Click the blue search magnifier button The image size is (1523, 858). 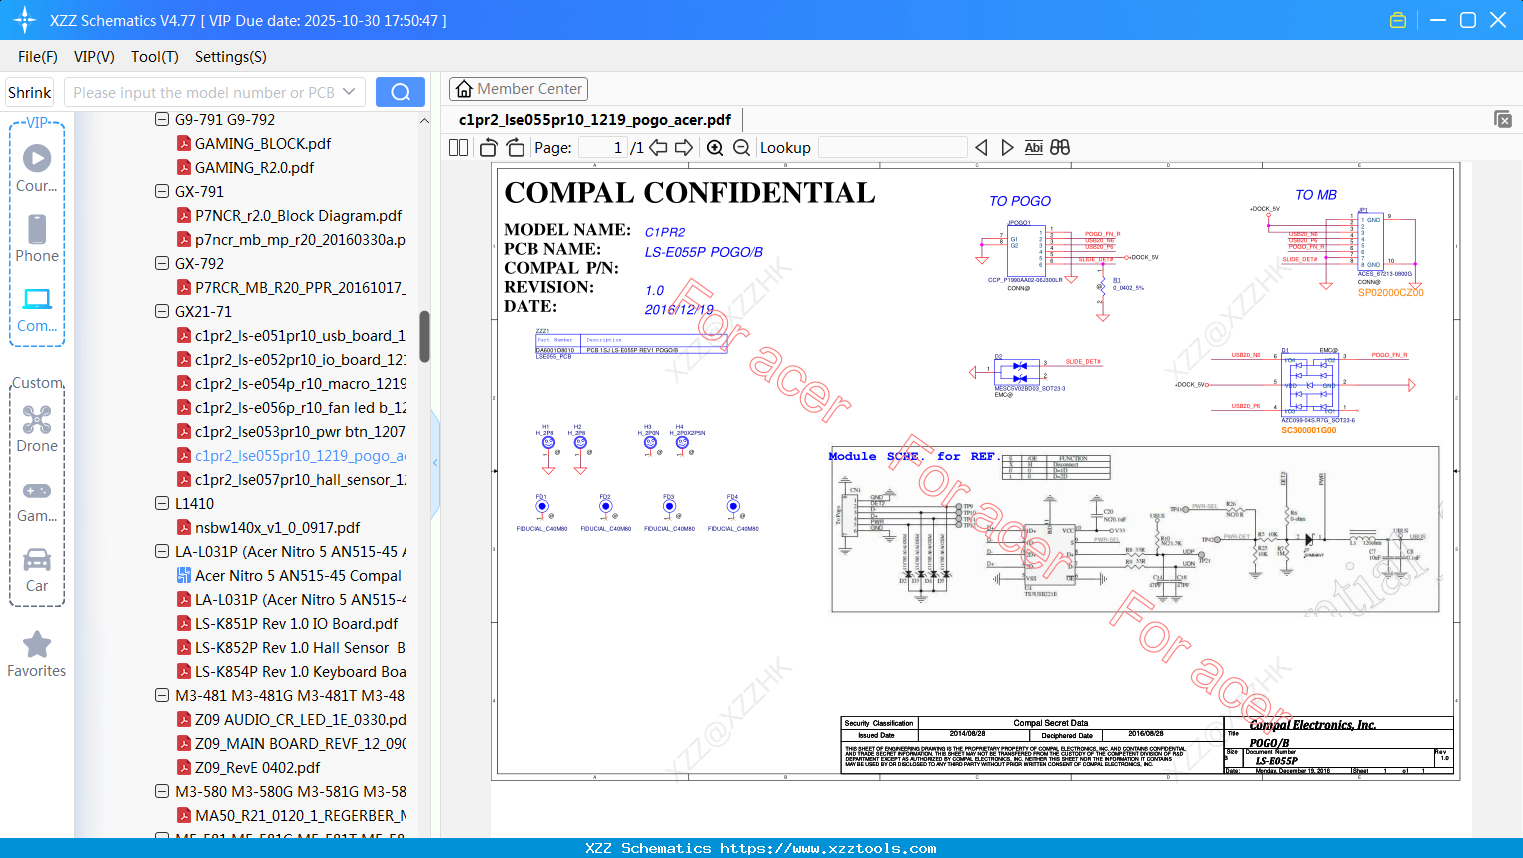pyautogui.click(x=400, y=92)
